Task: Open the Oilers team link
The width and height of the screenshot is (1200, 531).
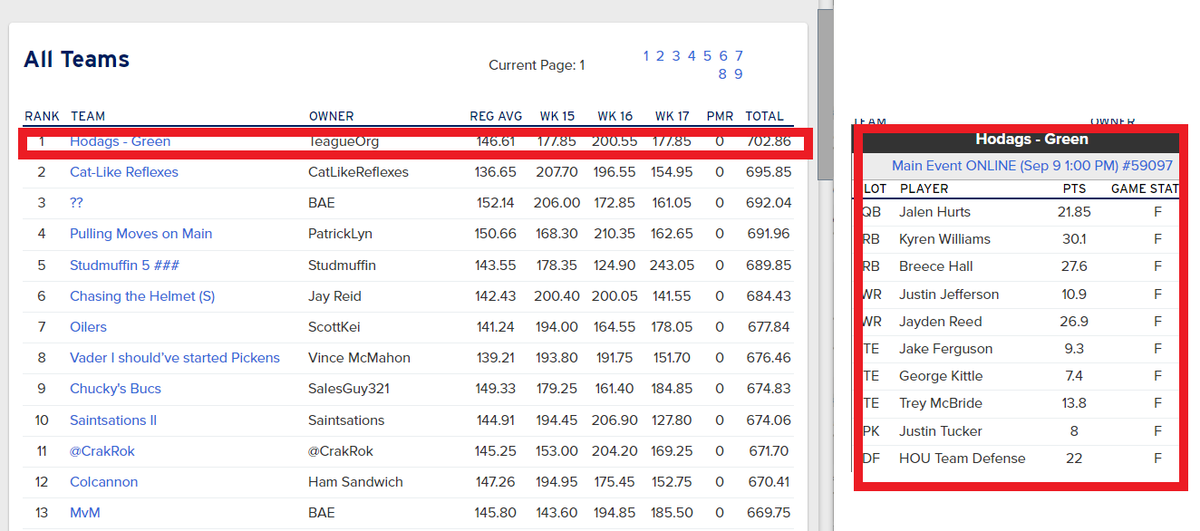Action: click(x=88, y=327)
